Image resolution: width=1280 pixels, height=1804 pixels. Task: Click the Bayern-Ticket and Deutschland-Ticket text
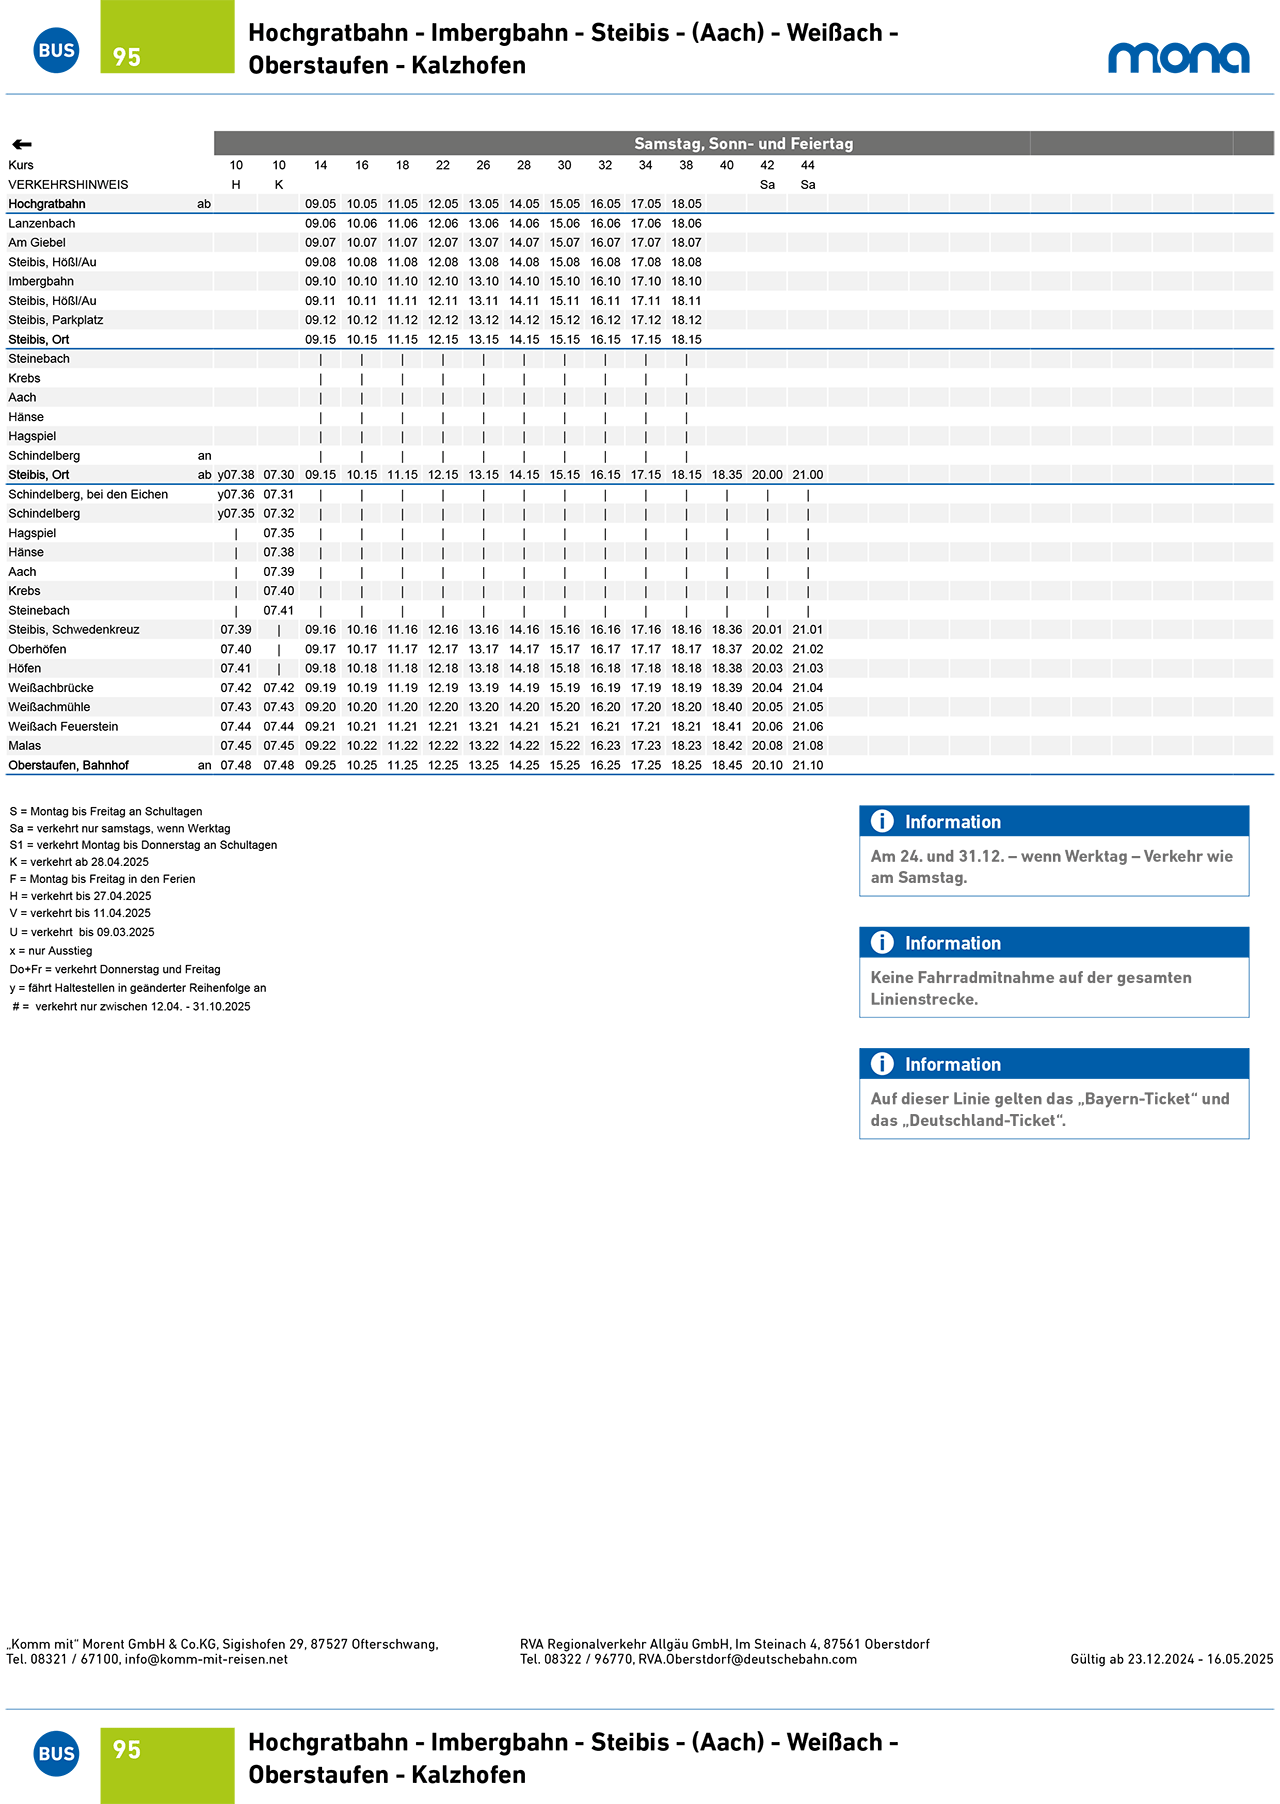(1050, 1109)
